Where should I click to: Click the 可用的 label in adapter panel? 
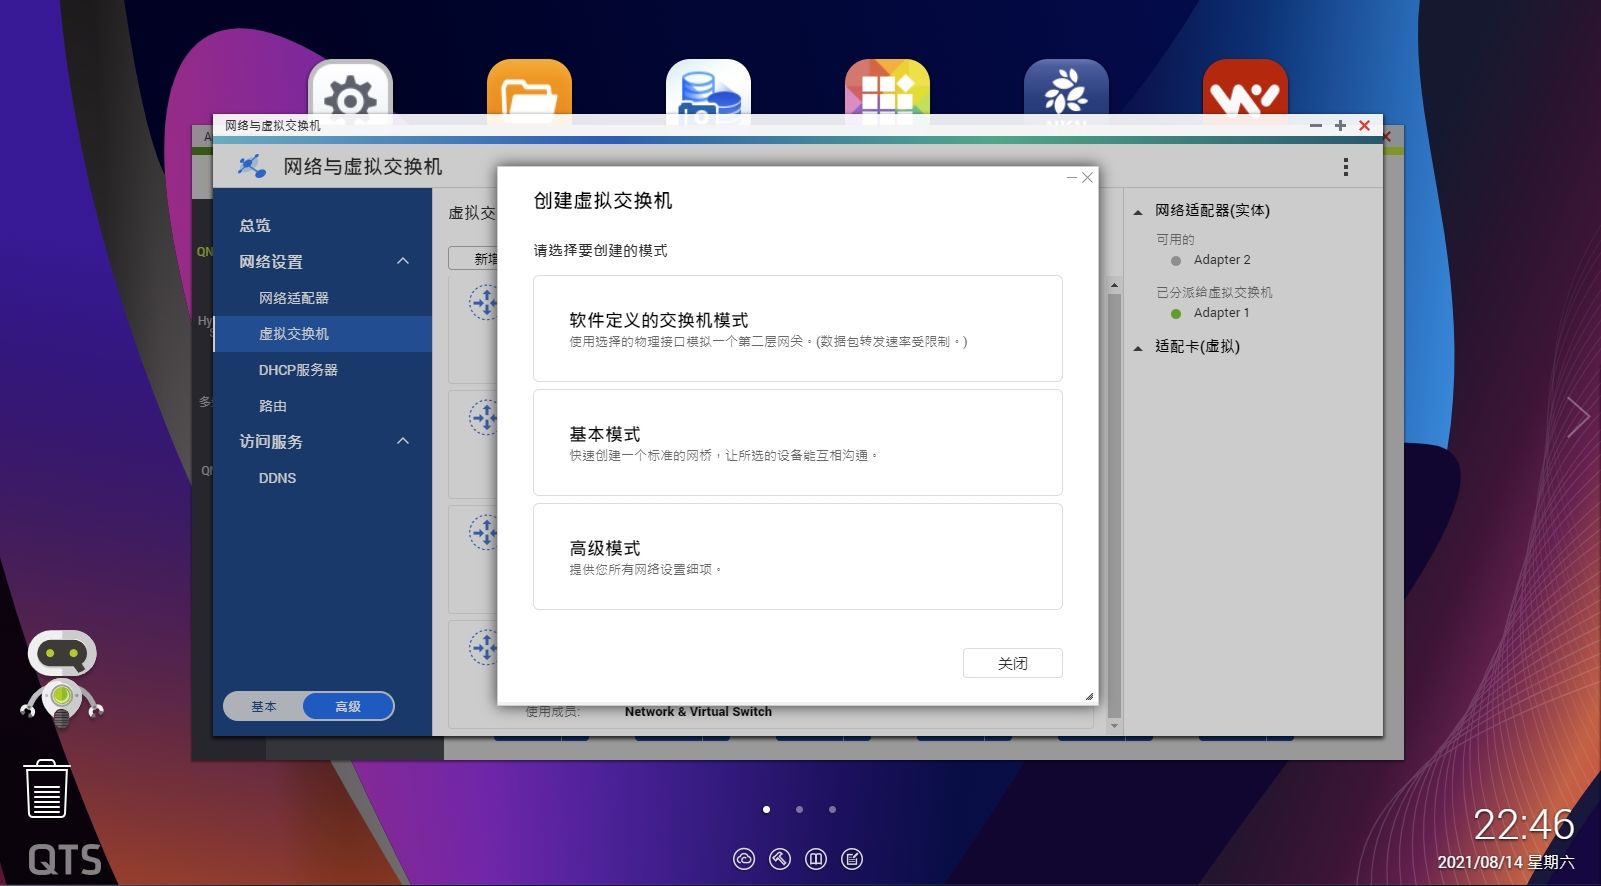pyautogui.click(x=1175, y=239)
